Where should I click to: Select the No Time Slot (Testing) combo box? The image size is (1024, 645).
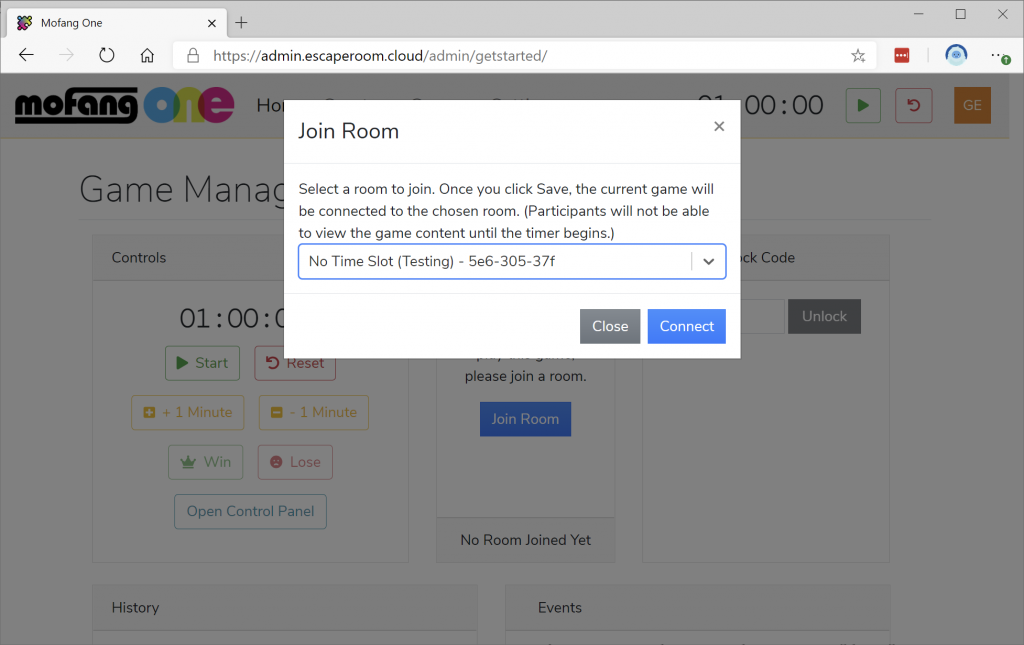tap(495, 261)
